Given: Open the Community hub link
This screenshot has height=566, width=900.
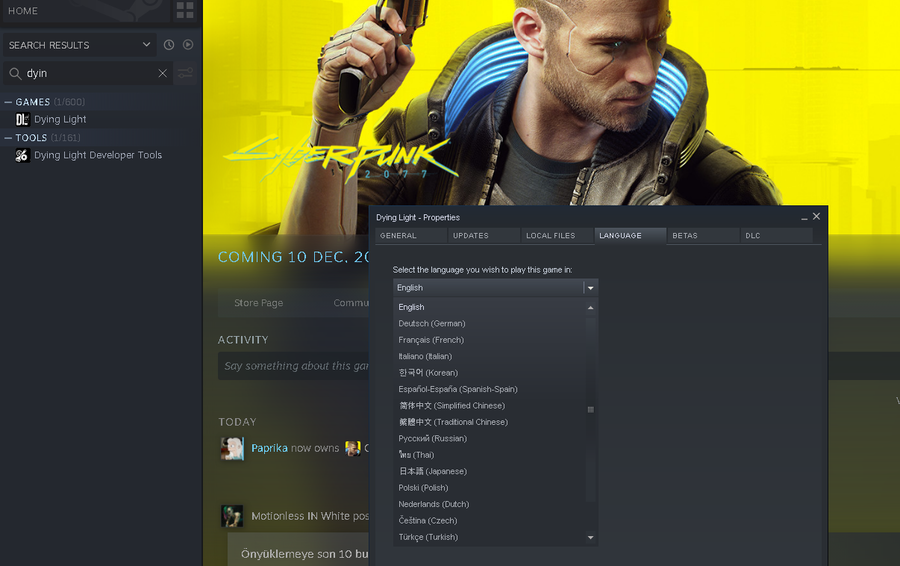Looking at the screenshot, I should click(351, 303).
